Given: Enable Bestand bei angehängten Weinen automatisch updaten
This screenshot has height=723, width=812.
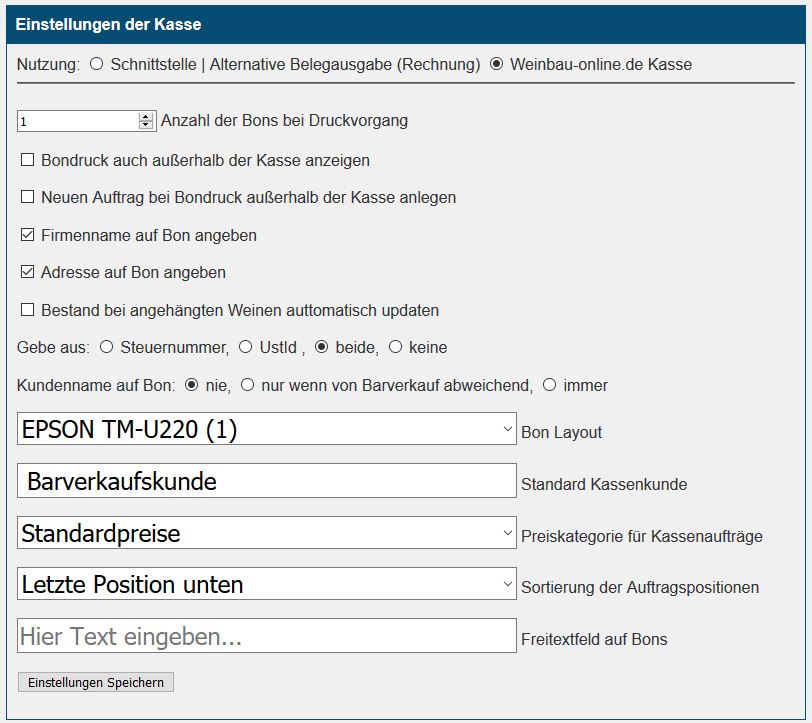Looking at the screenshot, I should (x=28, y=310).
